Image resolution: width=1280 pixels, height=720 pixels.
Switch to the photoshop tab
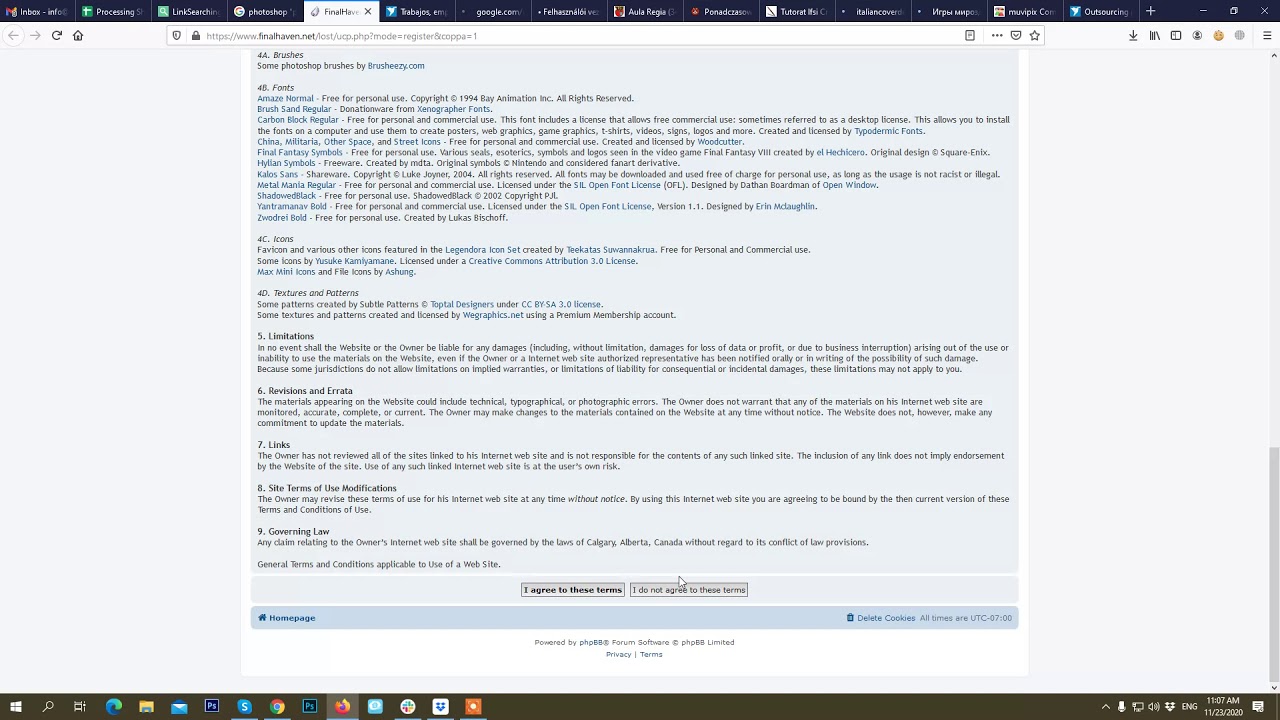click(264, 13)
